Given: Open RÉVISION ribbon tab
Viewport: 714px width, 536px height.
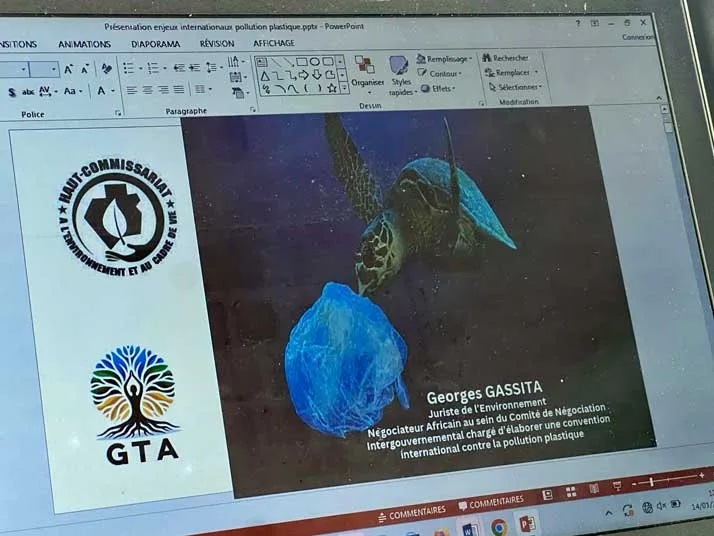Looking at the screenshot, I should [217, 44].
